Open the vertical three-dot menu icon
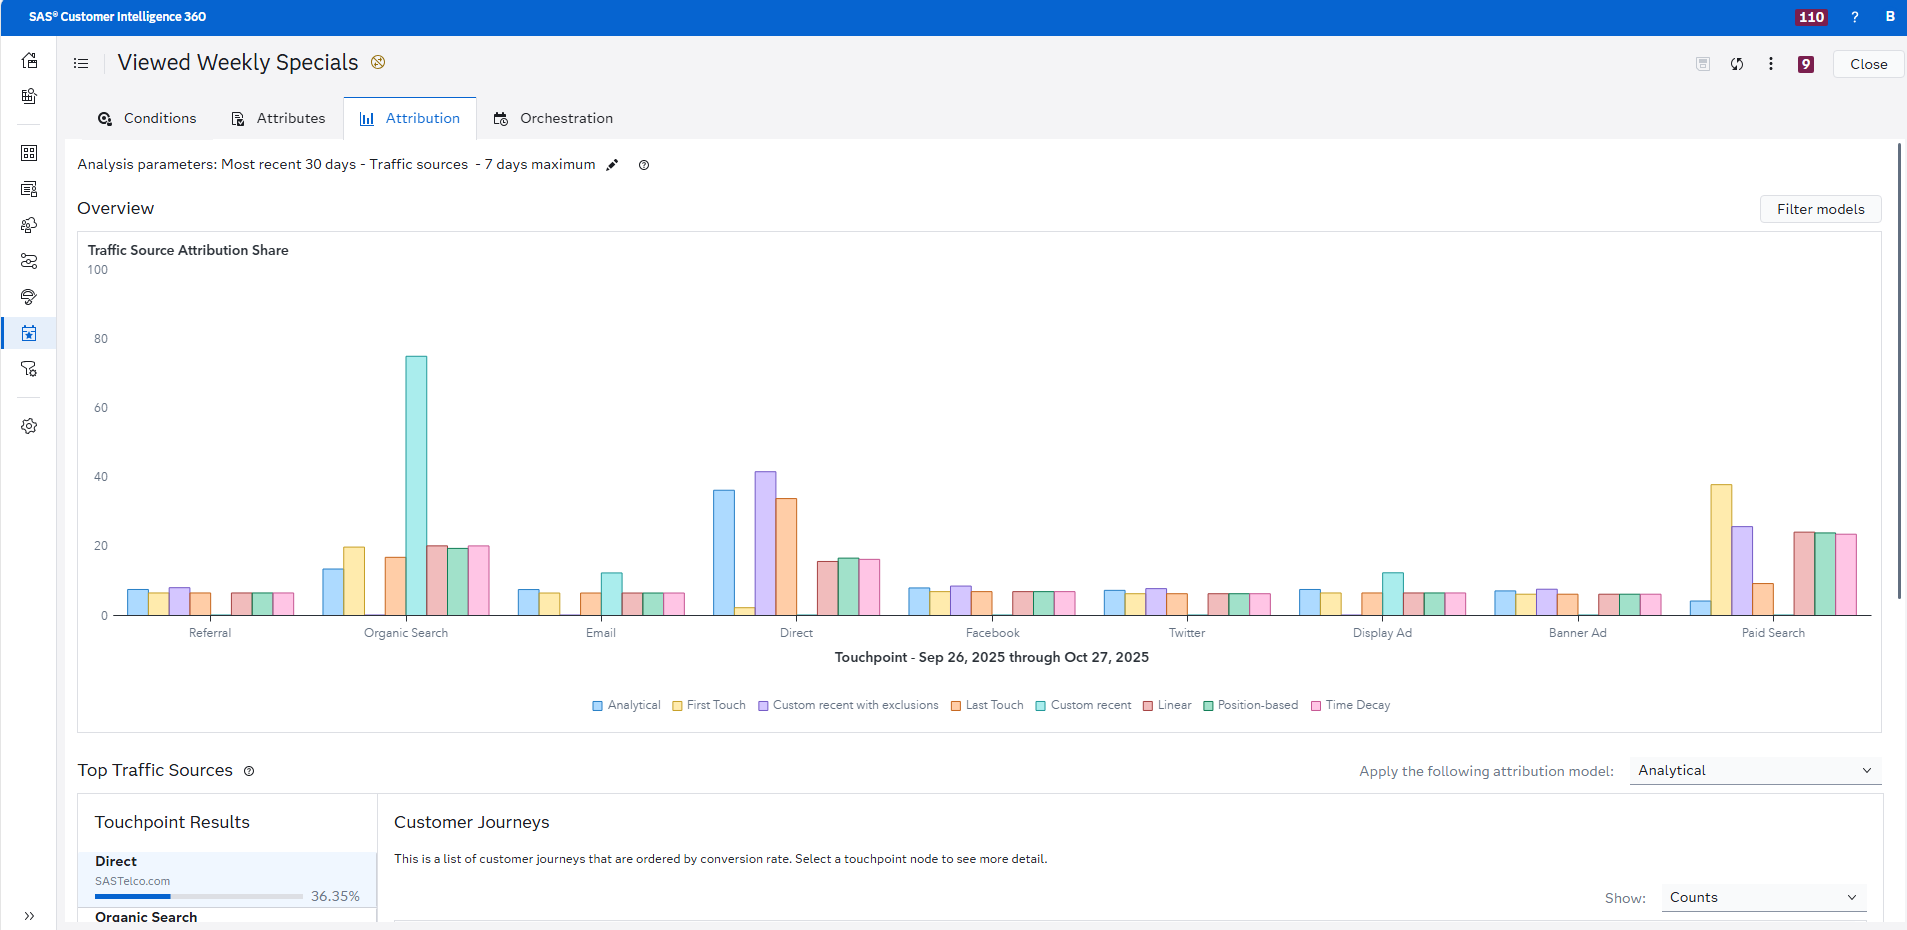This screenshot has height=930, width=1907. click(x=1771, y=63)
